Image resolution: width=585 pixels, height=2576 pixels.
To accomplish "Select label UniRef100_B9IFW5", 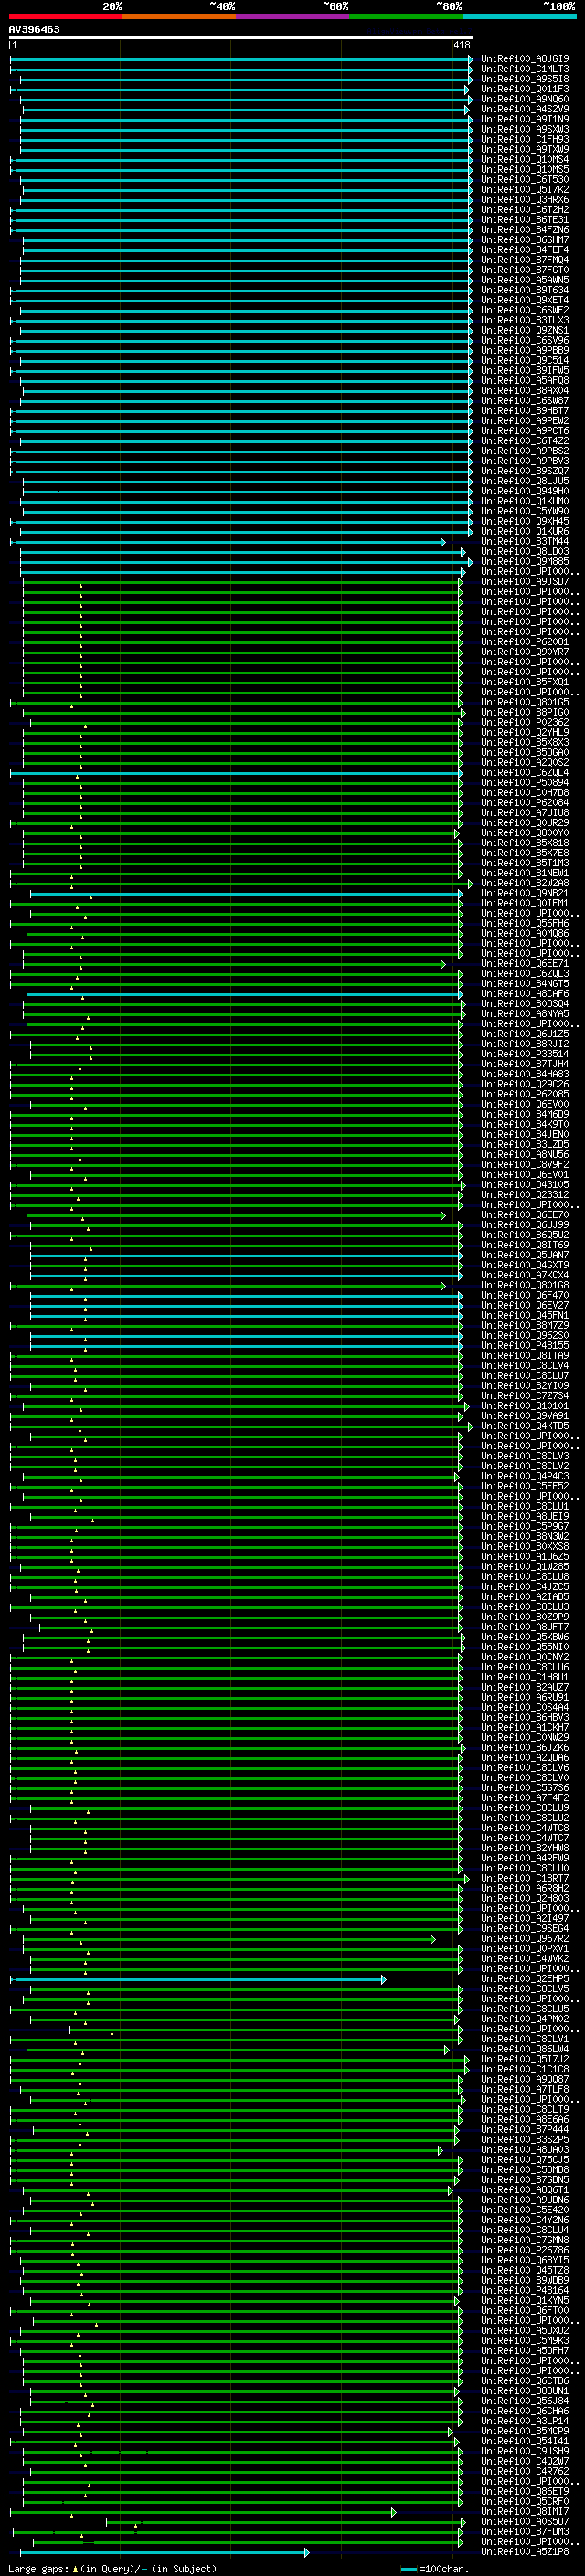I will [x=525, y=371].
